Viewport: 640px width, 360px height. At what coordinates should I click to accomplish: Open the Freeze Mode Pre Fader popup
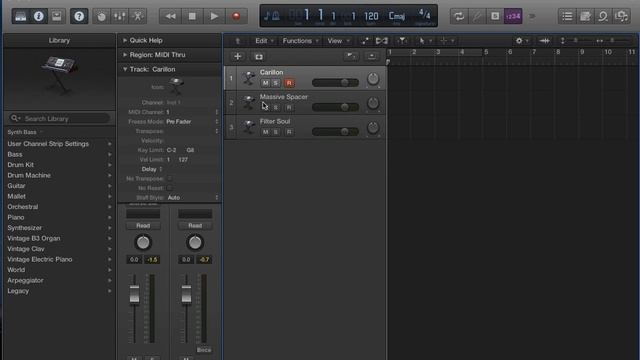tap(192, 122)
